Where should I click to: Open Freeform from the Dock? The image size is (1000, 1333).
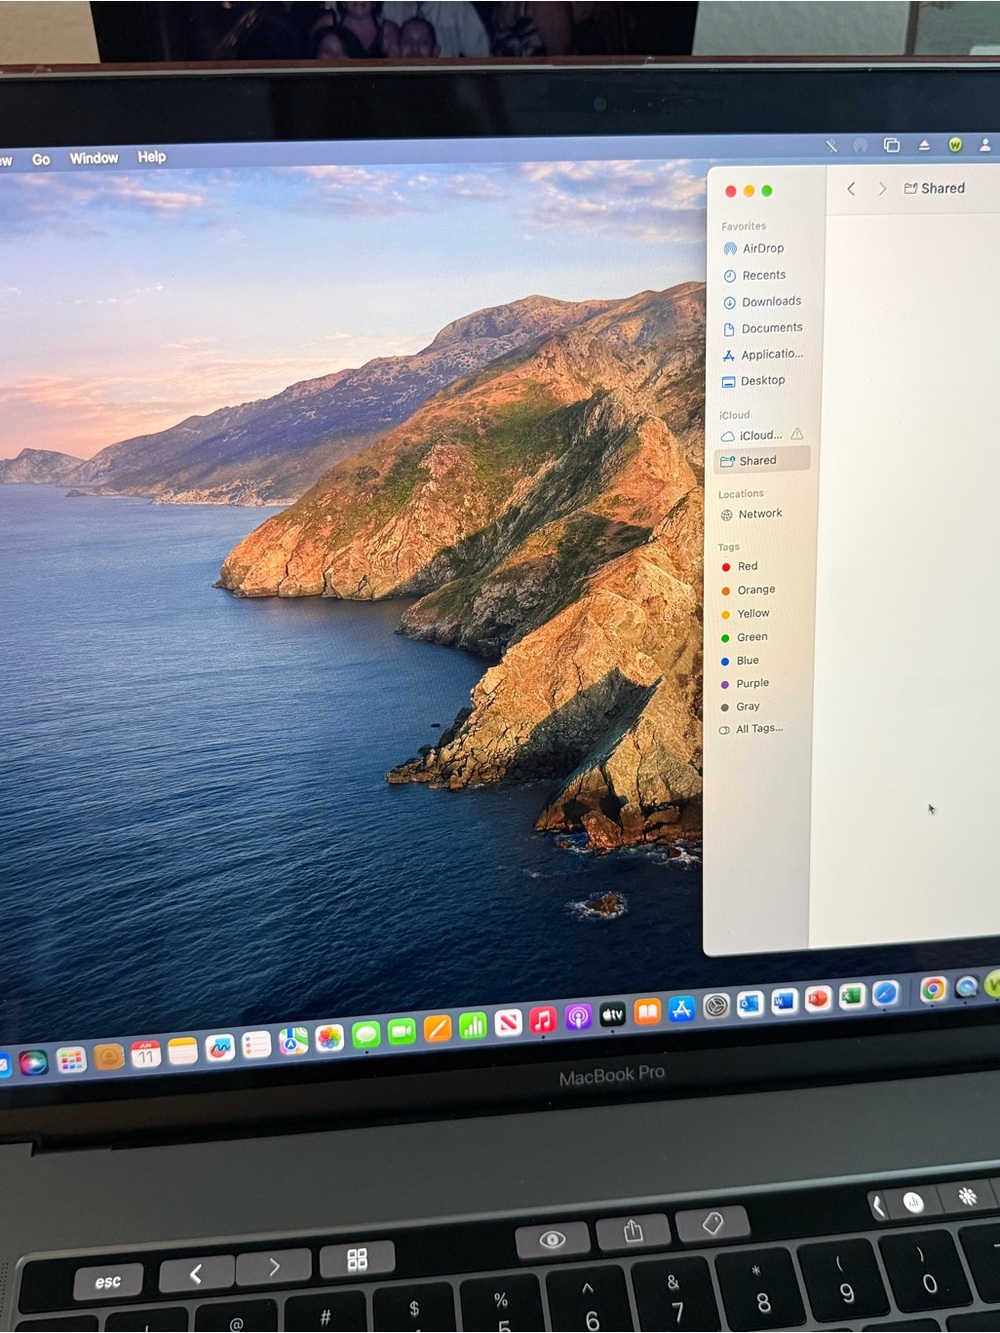coord(220,1048)
